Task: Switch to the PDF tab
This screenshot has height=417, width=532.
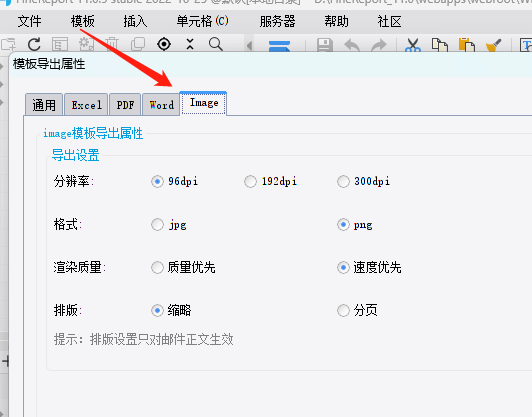Action: click(125, 105)
